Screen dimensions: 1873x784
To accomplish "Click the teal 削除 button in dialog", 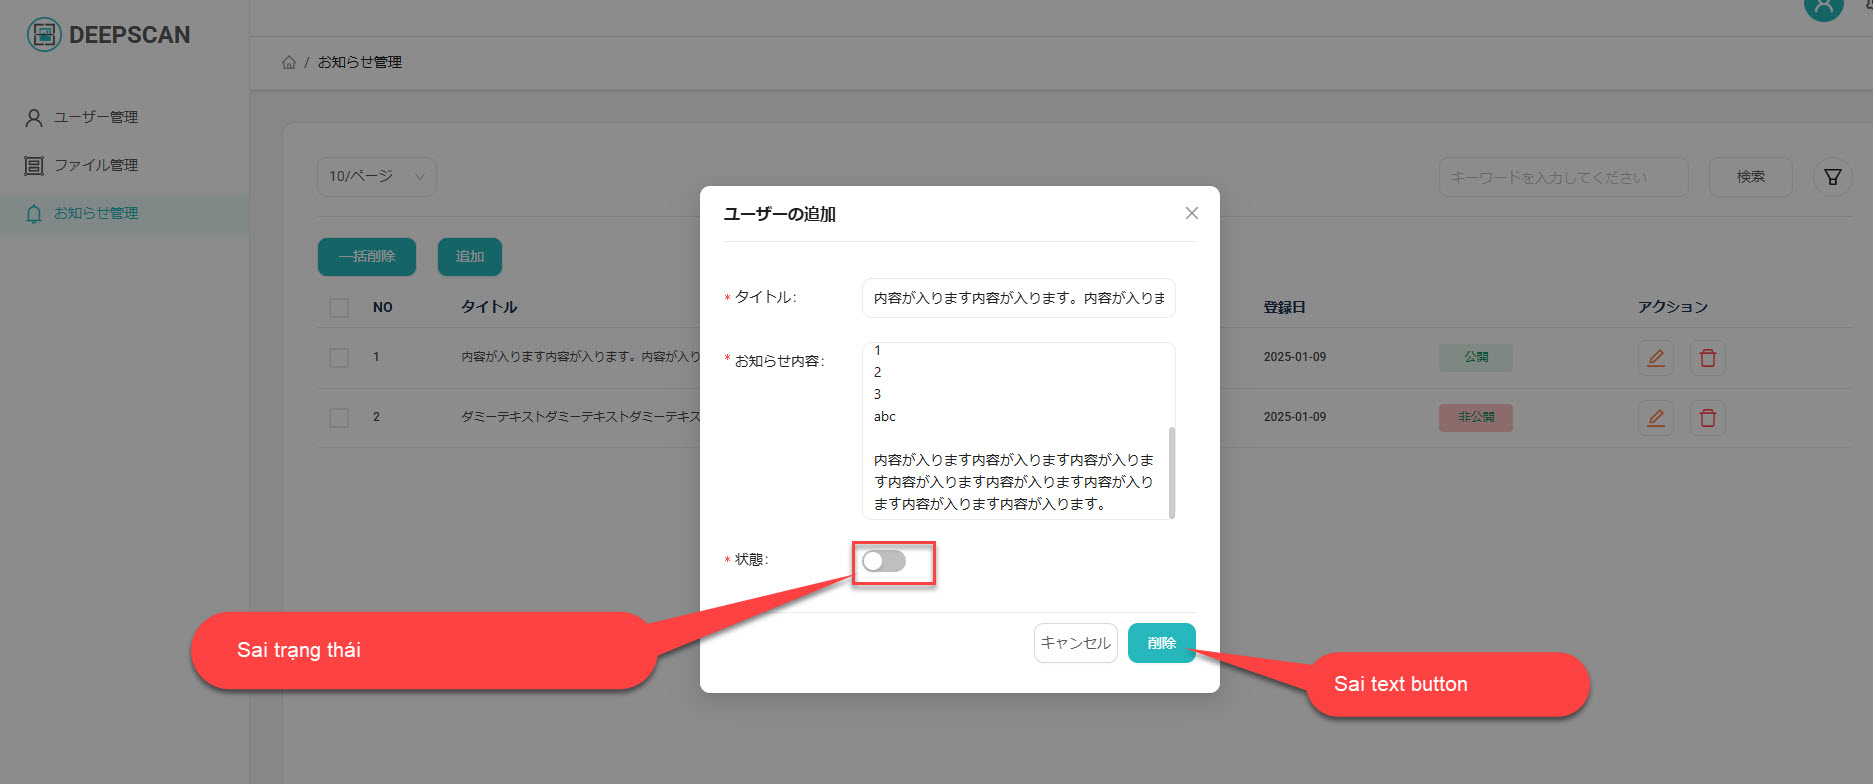I will tap(1161, 643).
